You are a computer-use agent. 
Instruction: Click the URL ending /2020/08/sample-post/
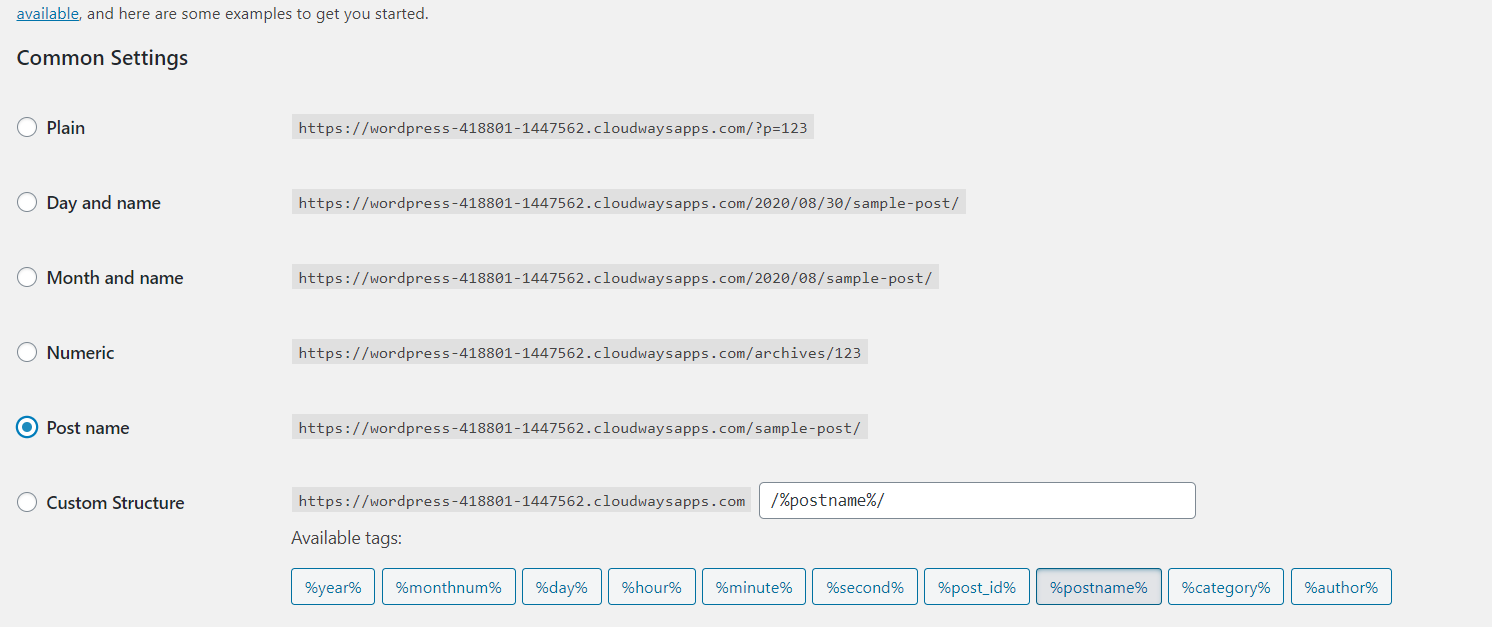point(615,278)
